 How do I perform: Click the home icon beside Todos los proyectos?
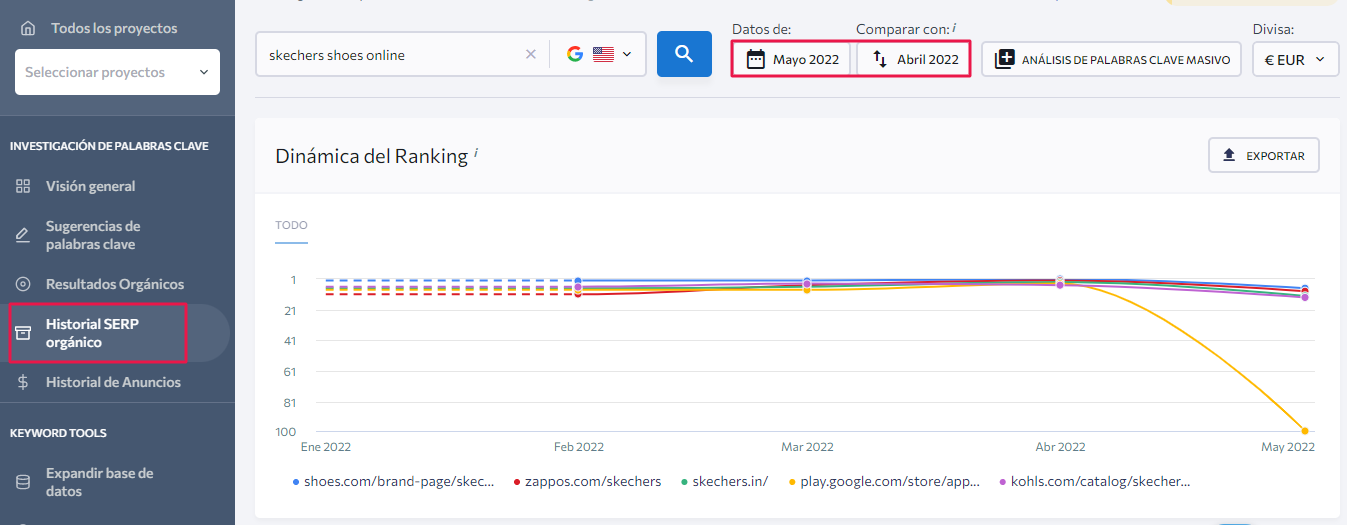[28, 28]
